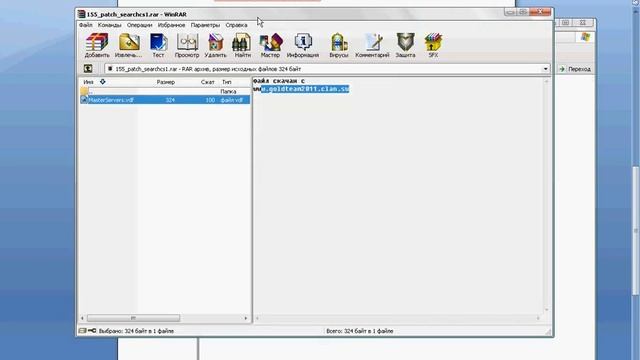Click the comment pane scrollbar down arrow
This screenshot has height=360, width=640.
click(547, 310)
